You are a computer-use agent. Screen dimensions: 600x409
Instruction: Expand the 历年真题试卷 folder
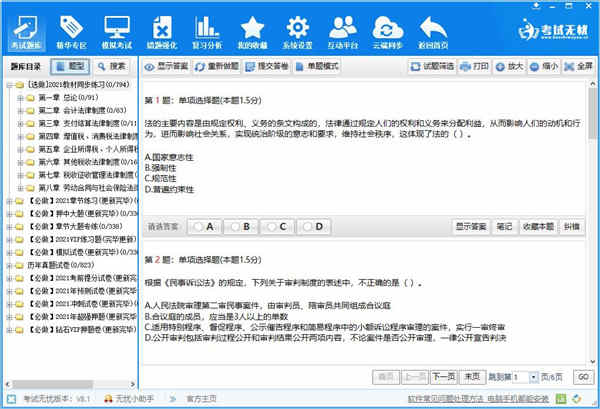pos(10,266)
